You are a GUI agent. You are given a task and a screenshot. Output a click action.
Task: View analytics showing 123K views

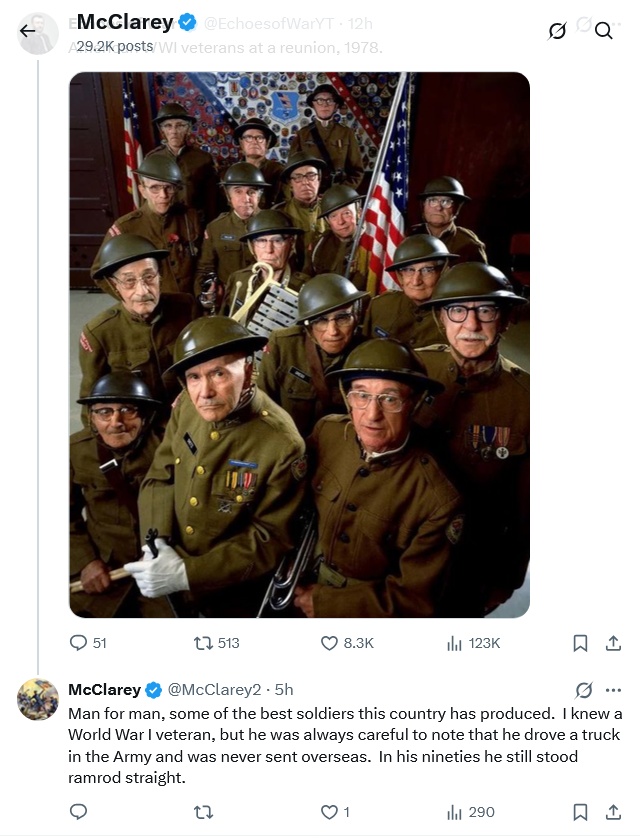473,643
